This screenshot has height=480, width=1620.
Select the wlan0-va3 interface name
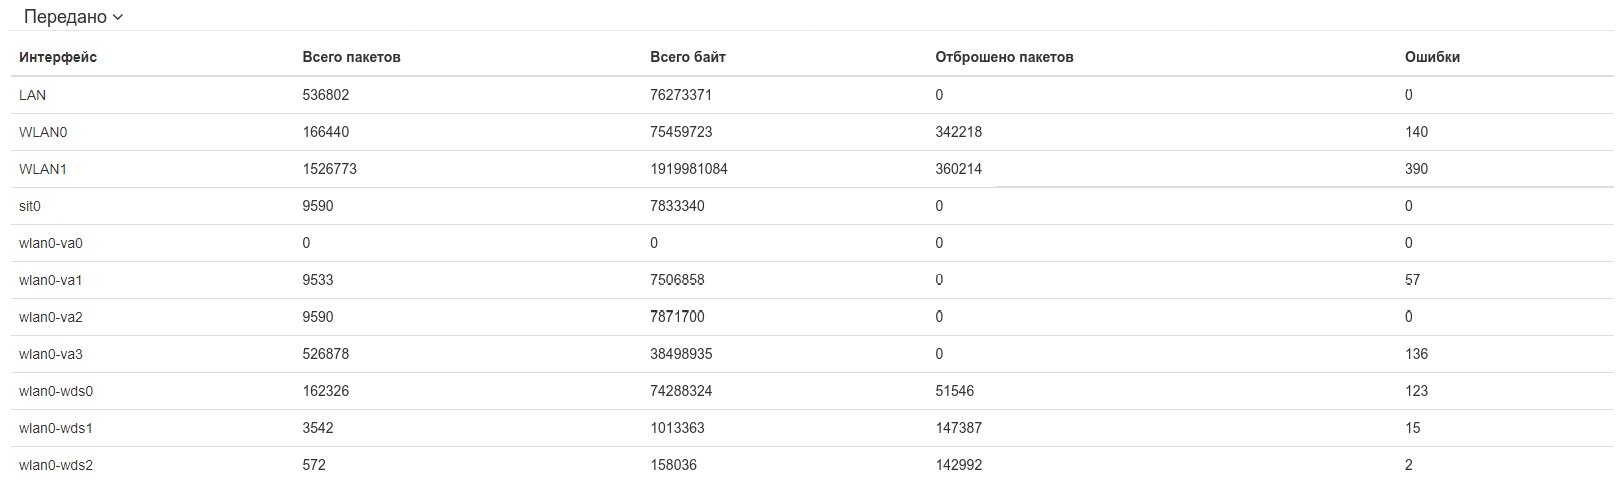(x=51, y=354)
